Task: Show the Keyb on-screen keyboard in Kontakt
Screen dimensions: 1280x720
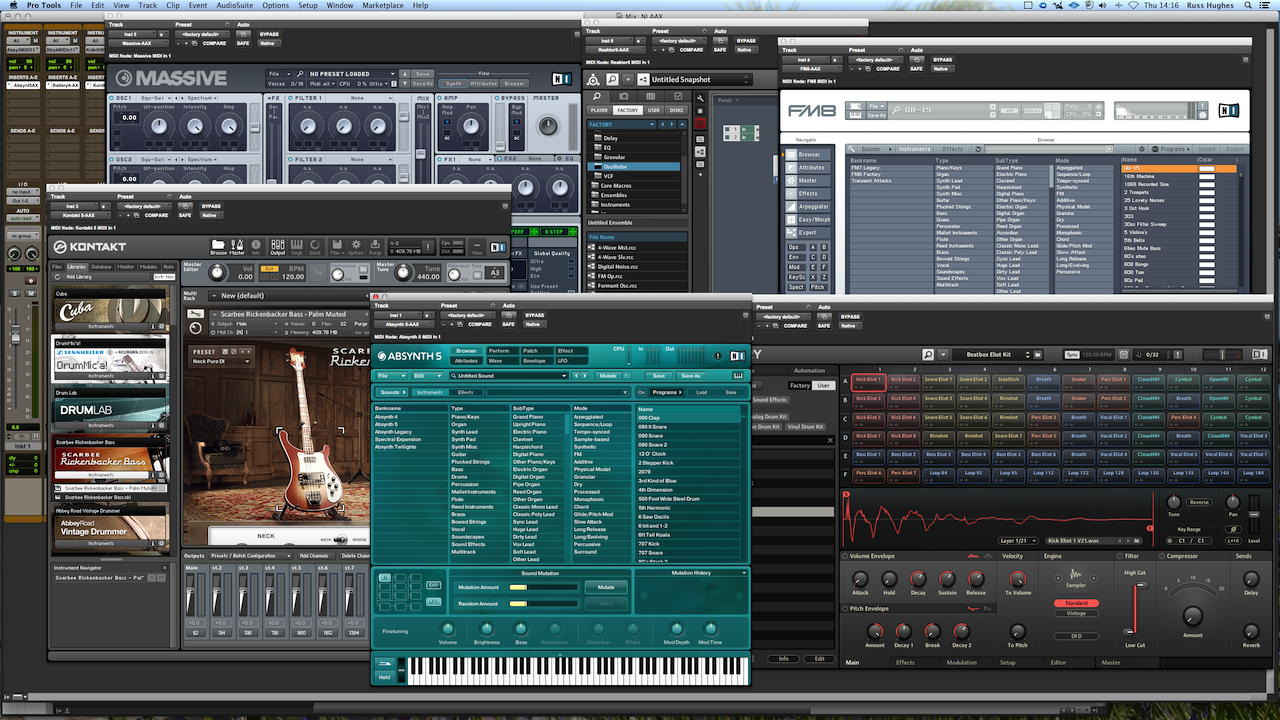Action: (x=296, y=247)
